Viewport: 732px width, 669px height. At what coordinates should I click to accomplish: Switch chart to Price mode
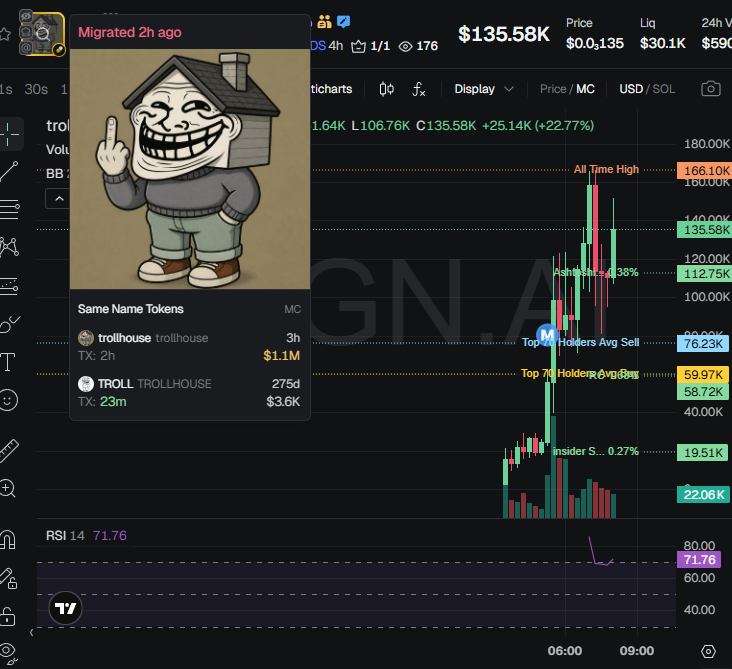click(553, 89)
